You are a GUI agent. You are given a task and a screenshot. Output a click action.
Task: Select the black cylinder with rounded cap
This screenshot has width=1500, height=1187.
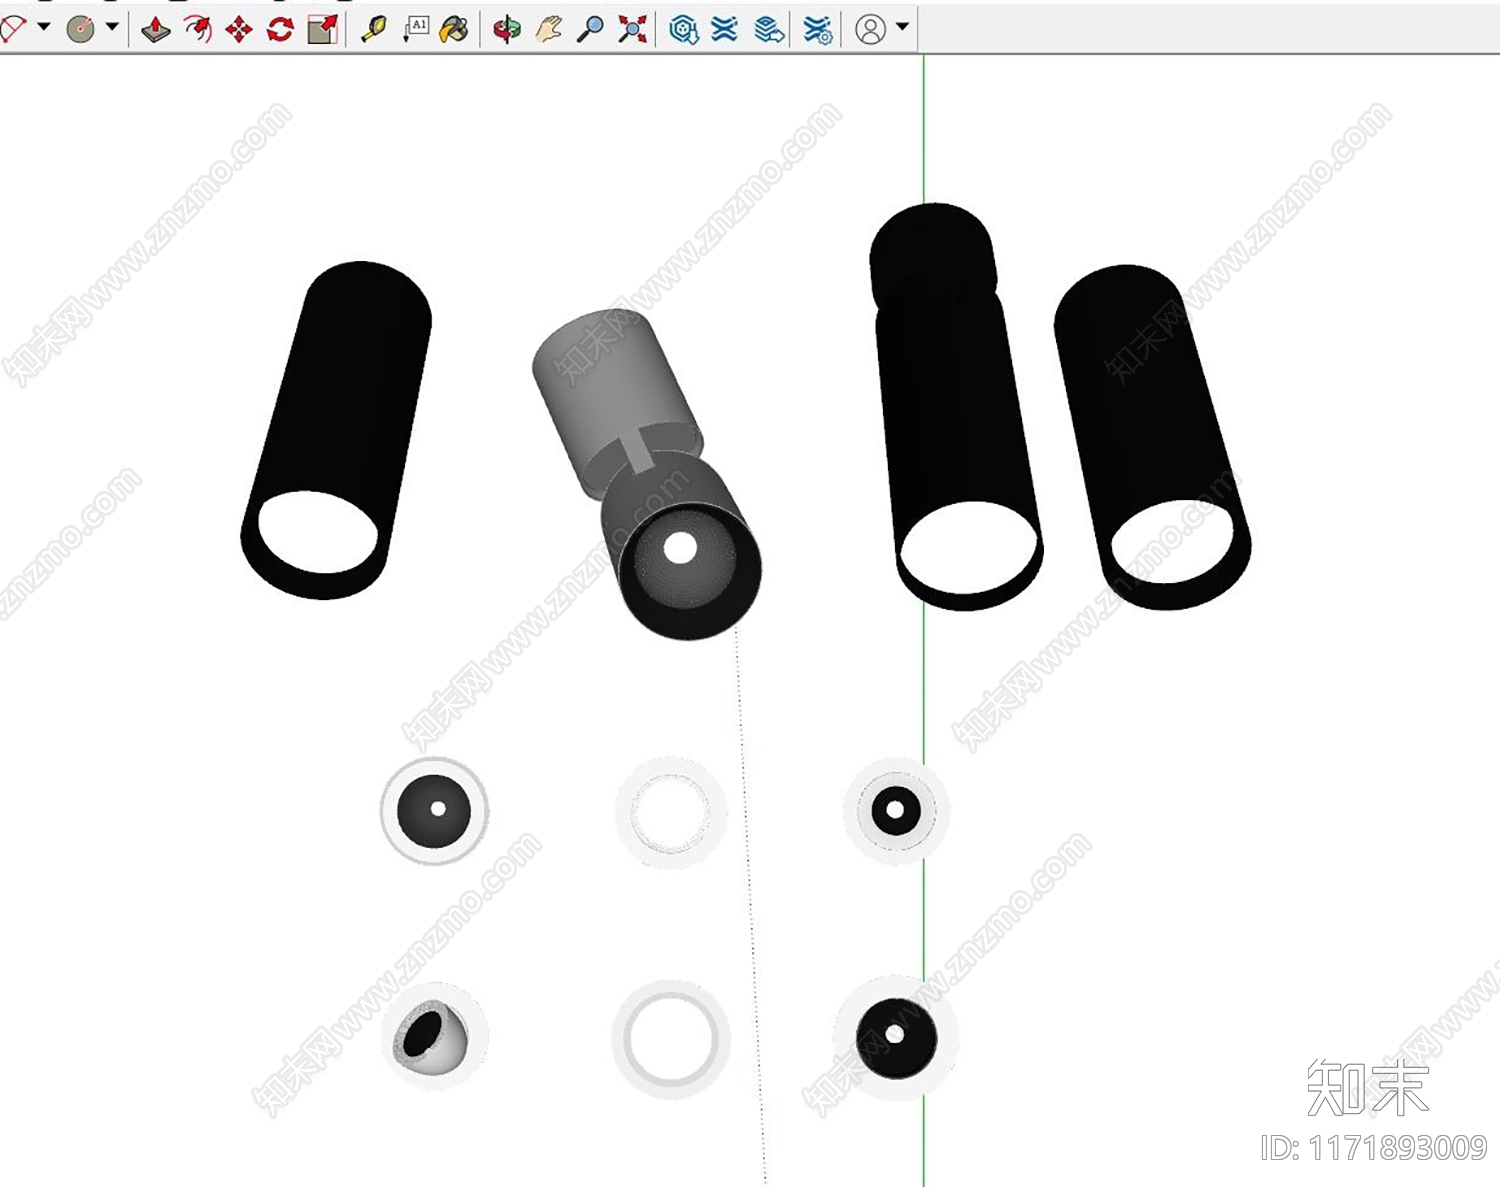click(954, 406)
